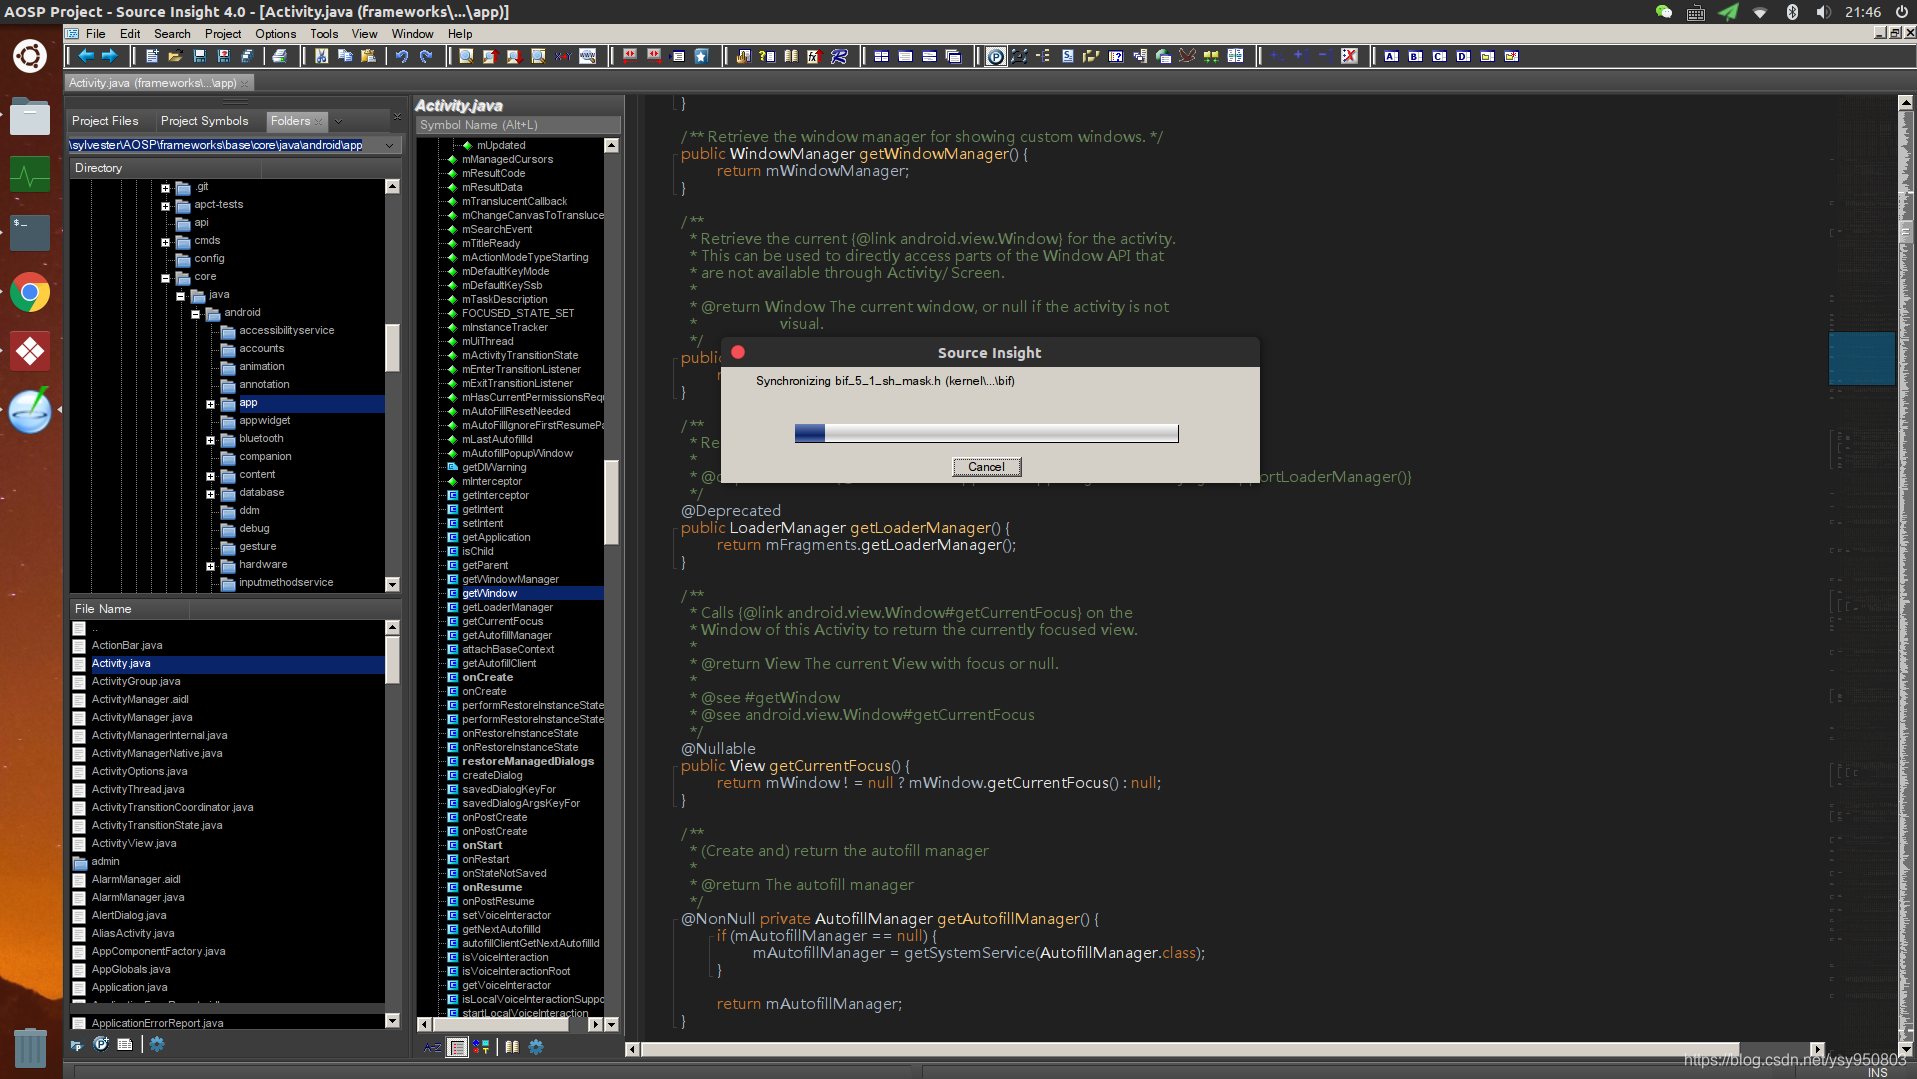This screenshot has height=1079, width=1917.
Task: Search the web with the WWW icon
Action: 587,56
